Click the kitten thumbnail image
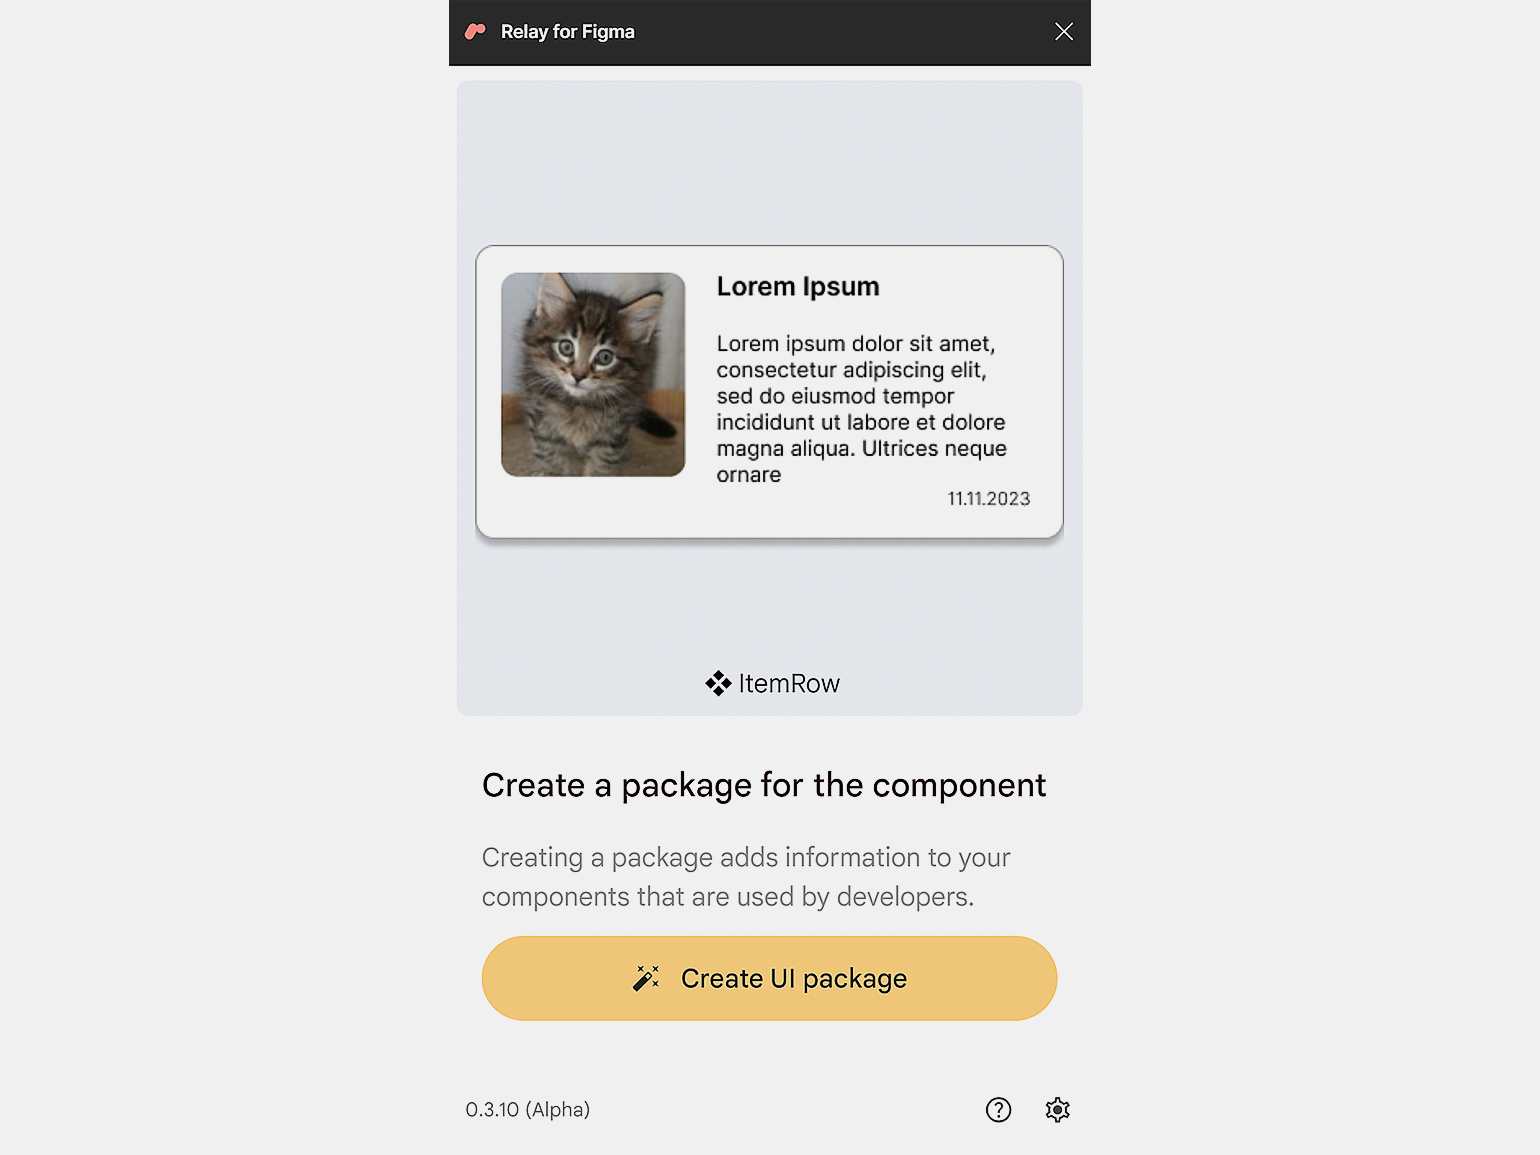The height and width of the screenshot is (1155, 1540). pos(593,374)
